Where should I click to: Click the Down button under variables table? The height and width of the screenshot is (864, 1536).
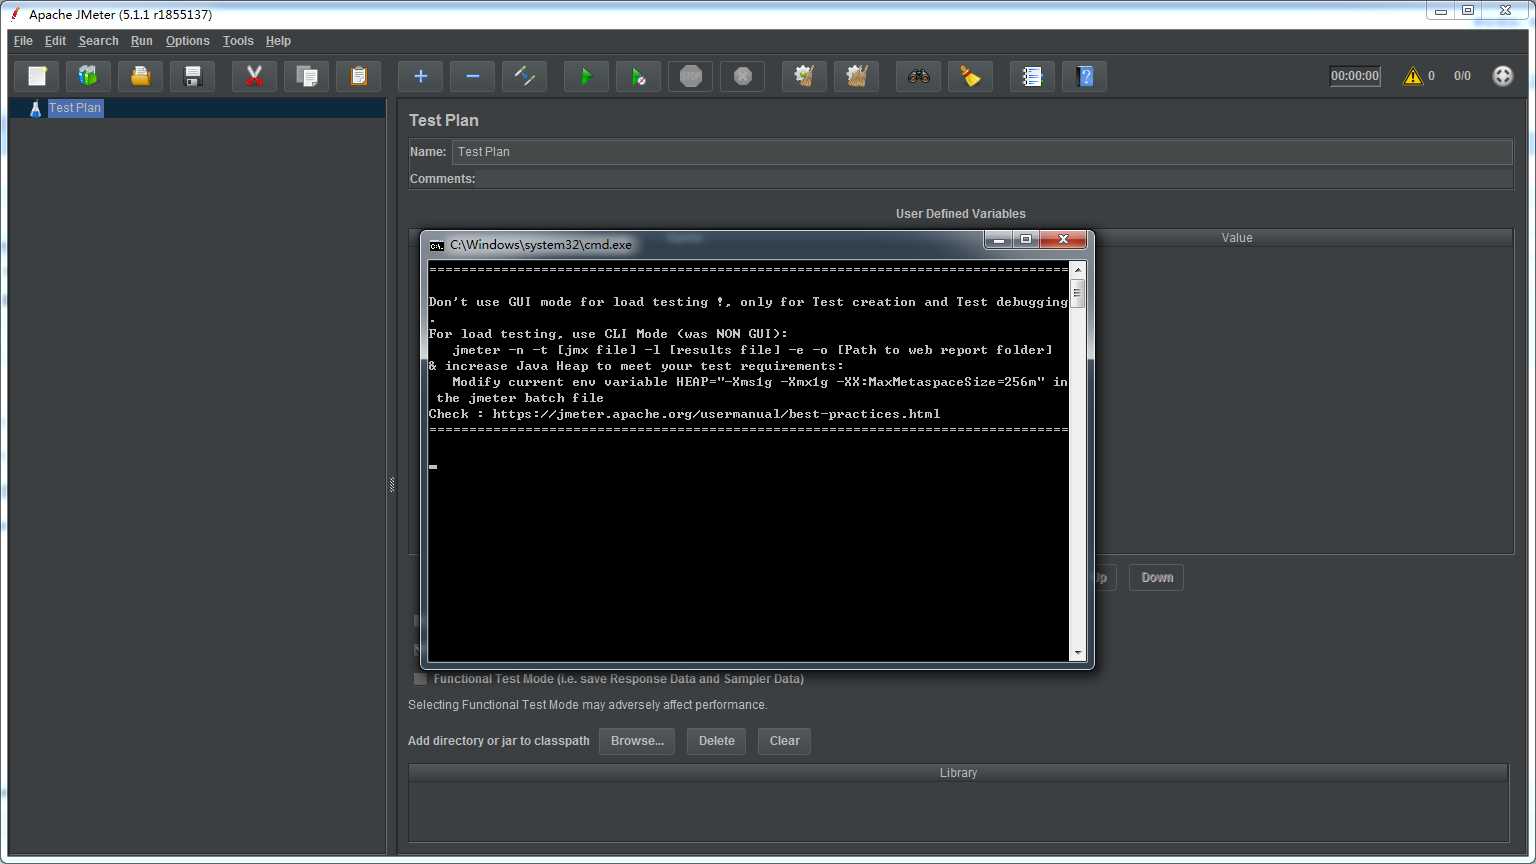[1157, 578]
